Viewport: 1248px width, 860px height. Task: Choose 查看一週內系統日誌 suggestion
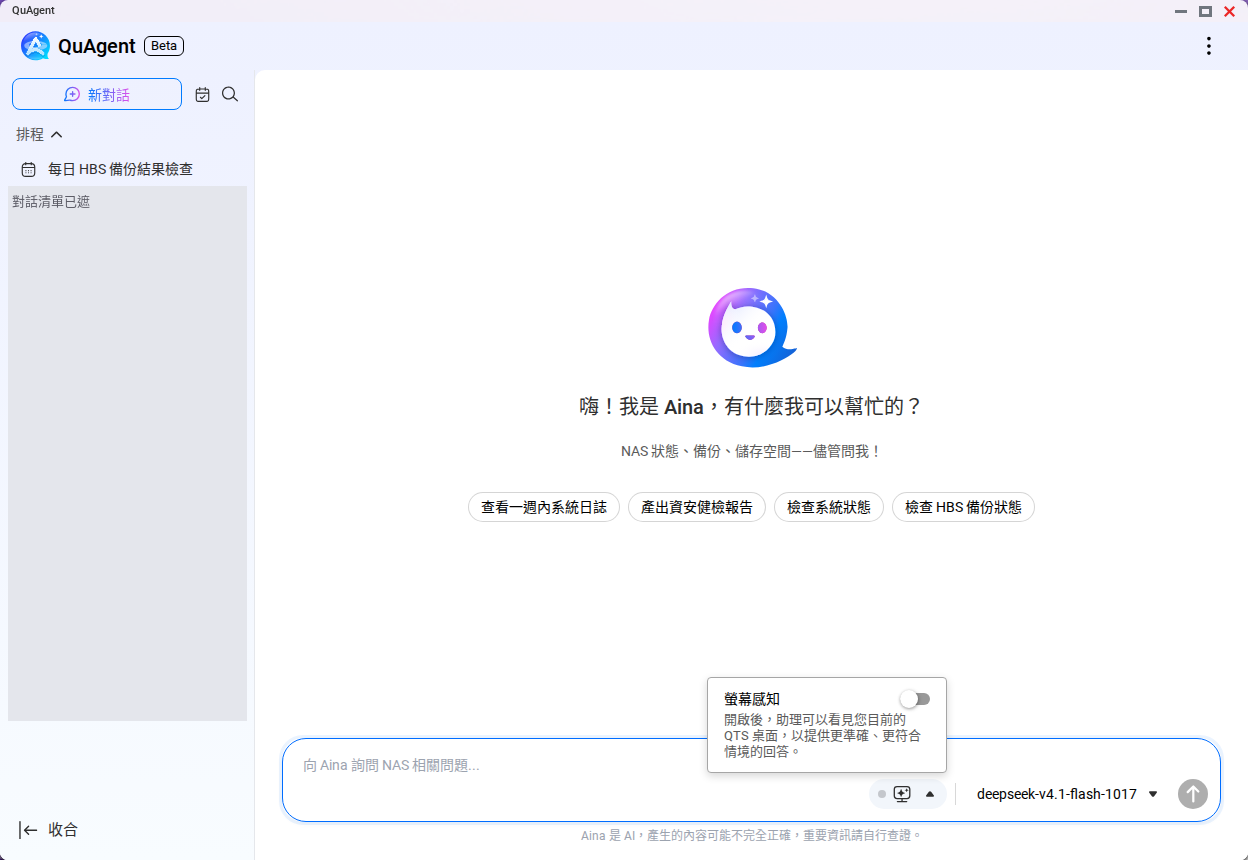(544, 507)
